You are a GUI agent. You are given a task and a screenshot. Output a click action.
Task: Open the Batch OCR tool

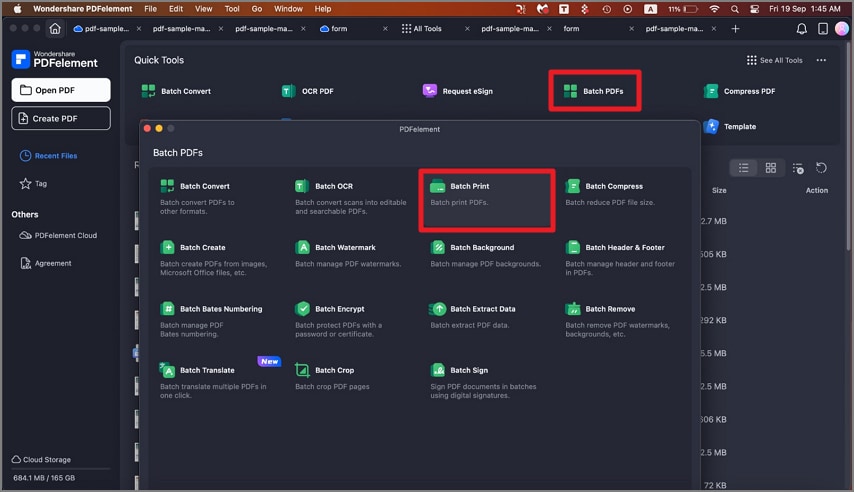[x=350, y=197]
